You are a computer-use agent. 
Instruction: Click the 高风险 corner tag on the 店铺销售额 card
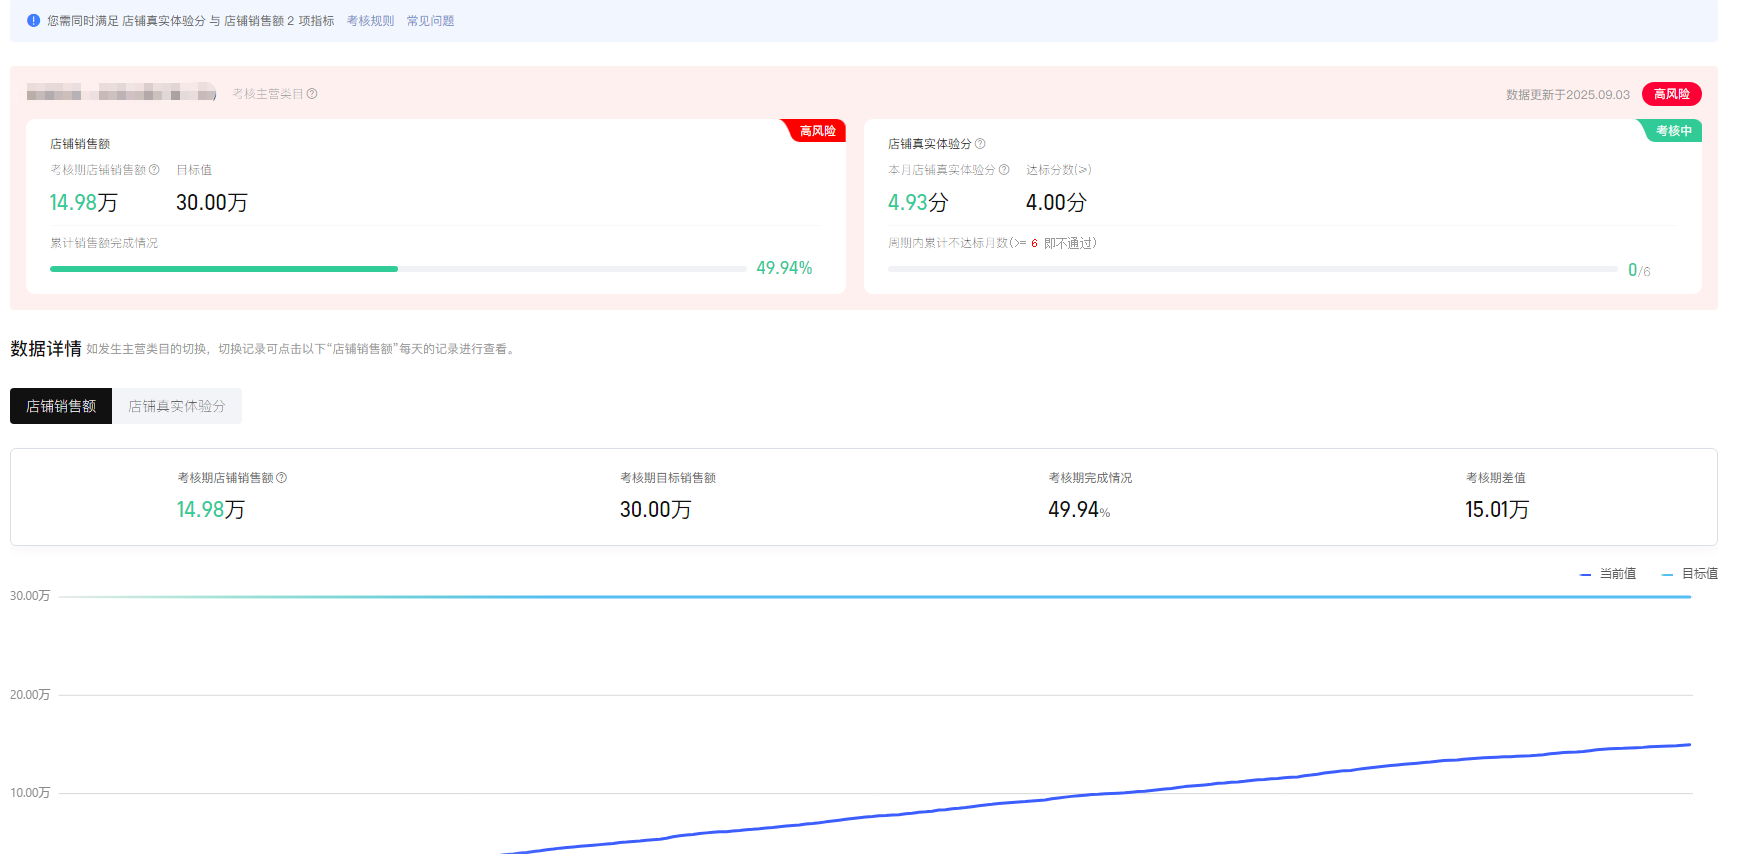[x=816, y=131]
